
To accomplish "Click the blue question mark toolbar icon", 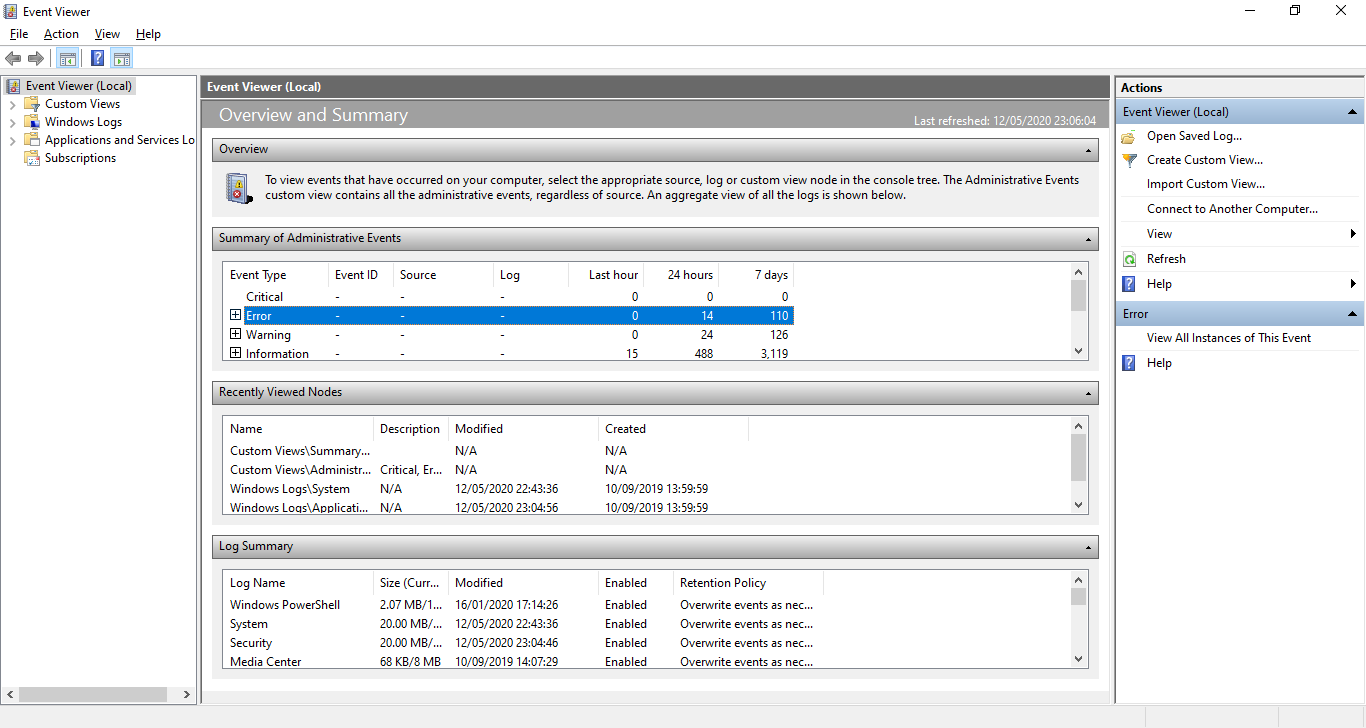I will 97,58.
